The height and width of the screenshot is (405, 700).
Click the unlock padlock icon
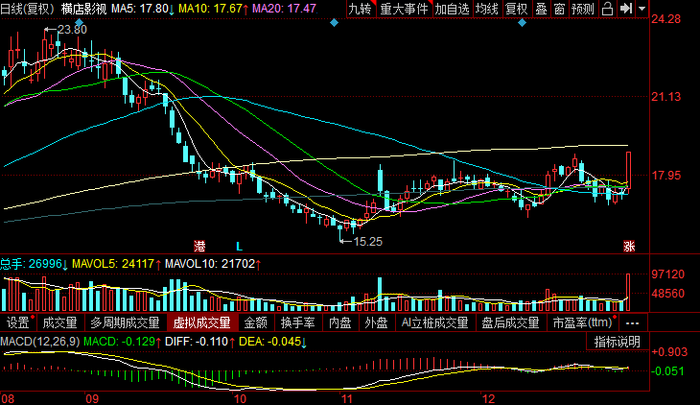(607, 8)
